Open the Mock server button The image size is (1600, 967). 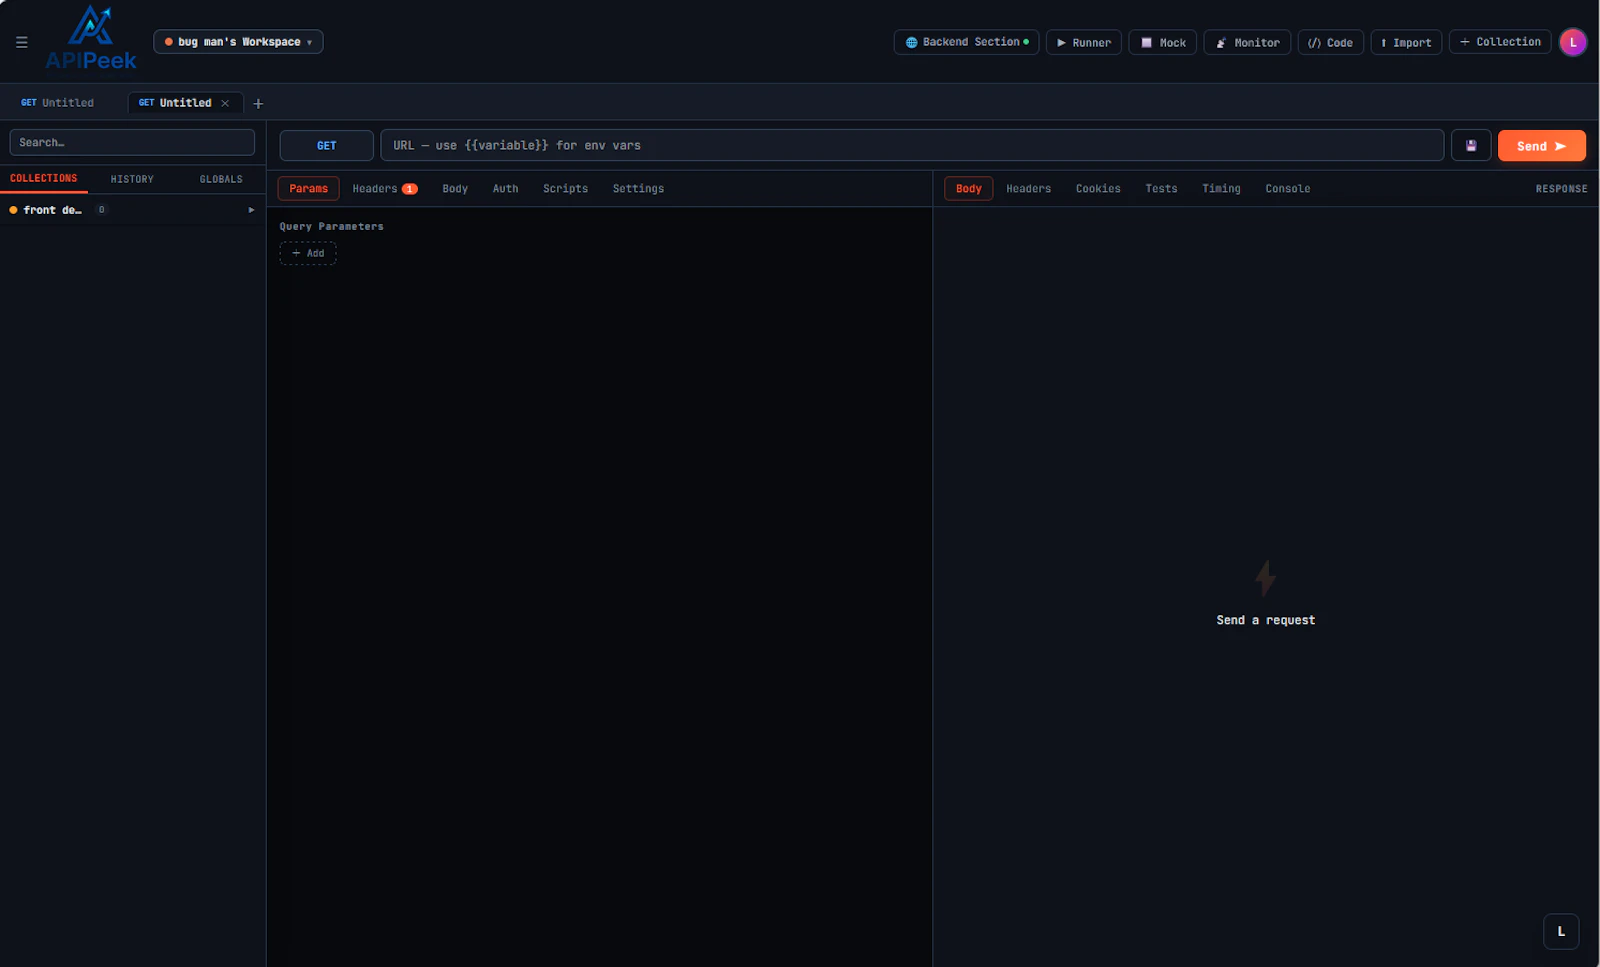(x=1162, y=42)
